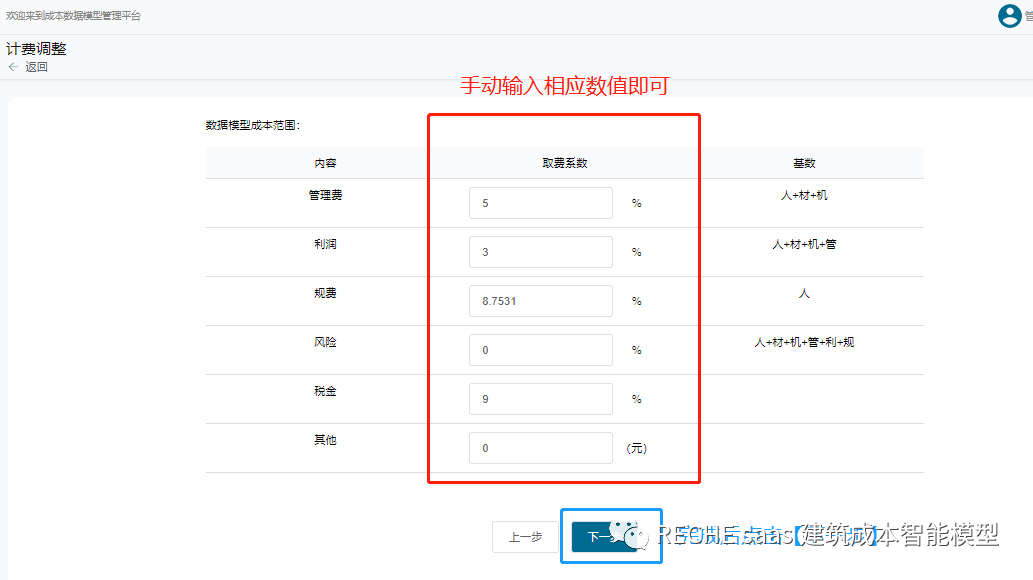Click the 基数 column header
This screenshot has height=580, width=1033.
[804, 163]
